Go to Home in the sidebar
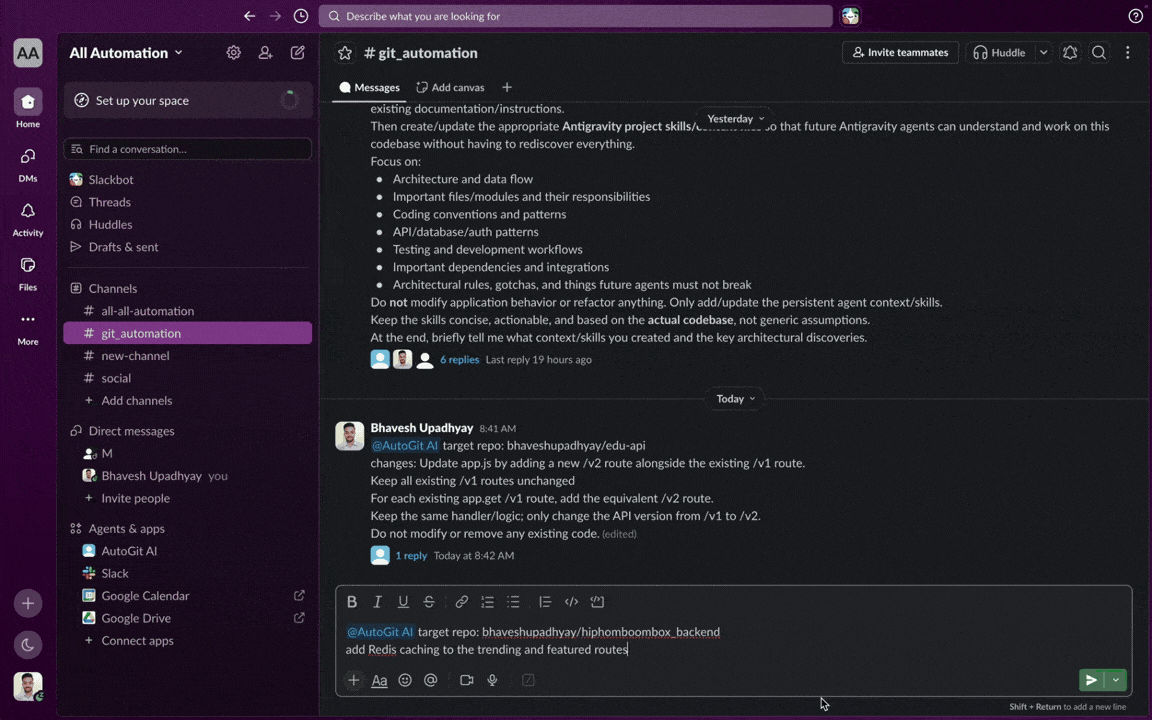1152x720 pixels. click(x=28, y=109)
